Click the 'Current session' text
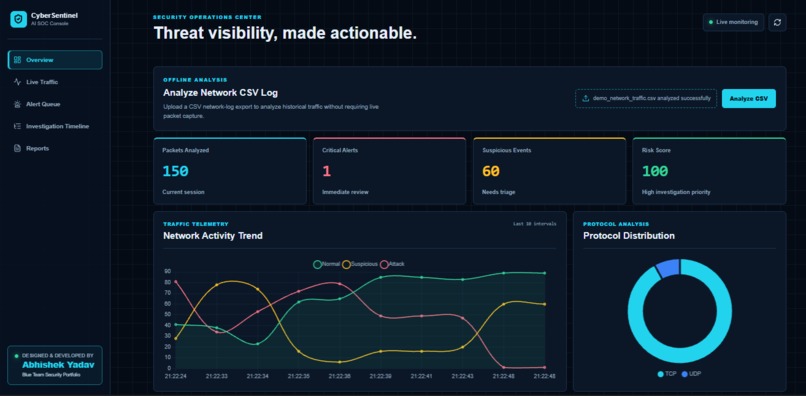Screen dimensions: 806x396 pos(184,192)
